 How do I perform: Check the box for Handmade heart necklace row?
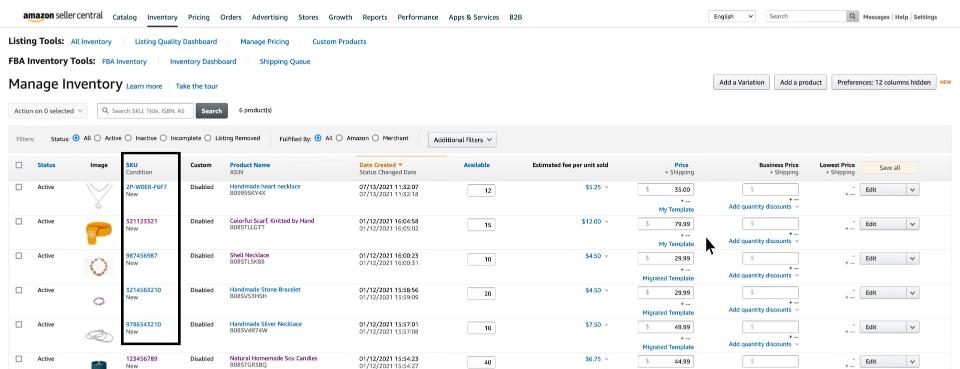(x=18, y=187)
